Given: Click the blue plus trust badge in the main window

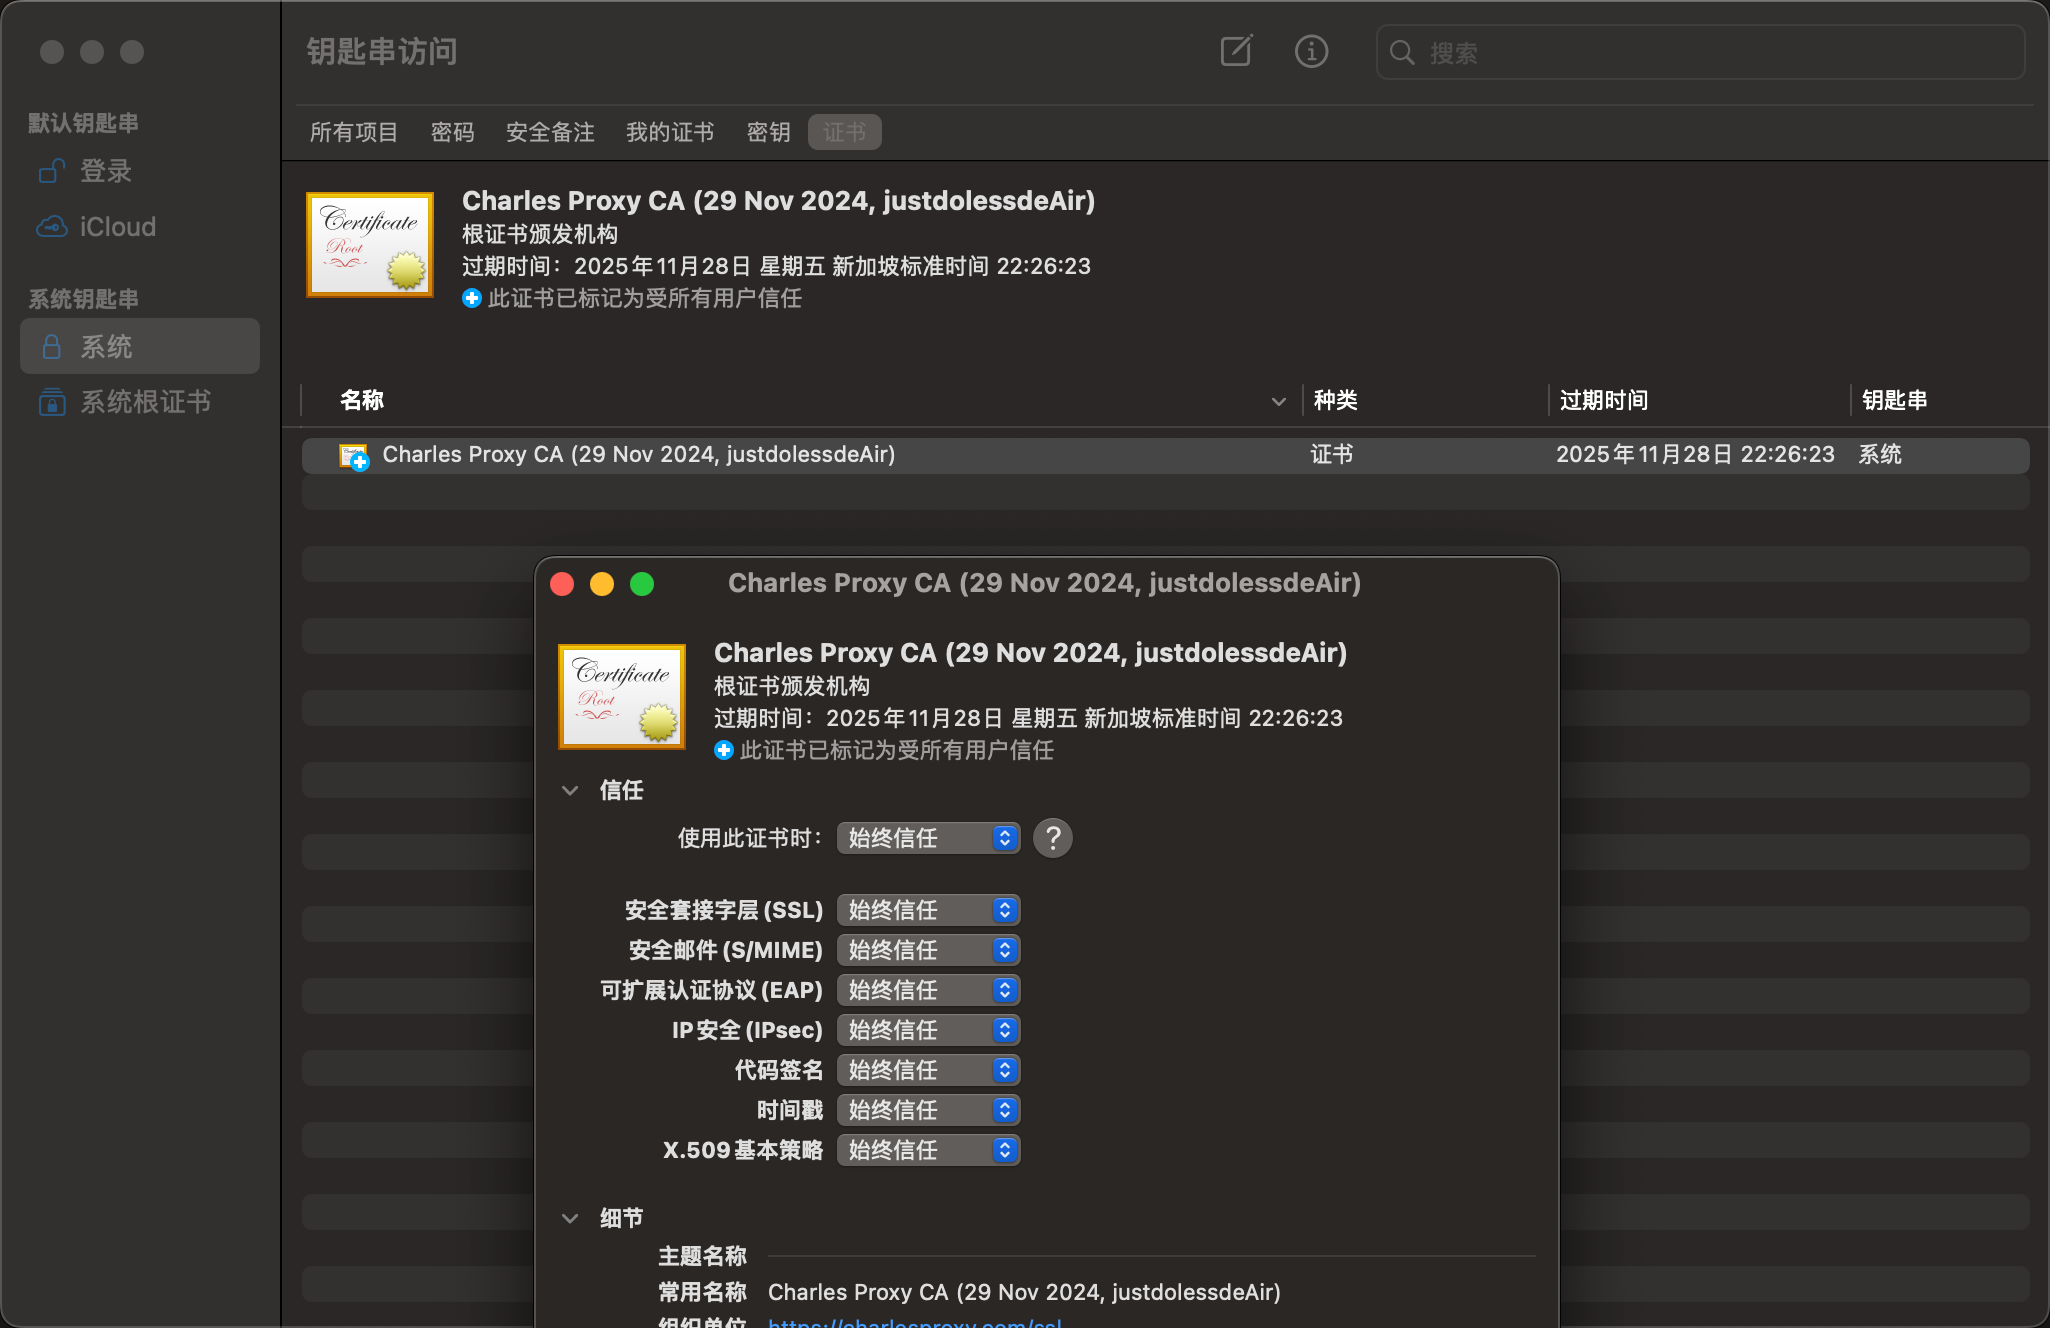Looking at the screenshot, I should pos(472,298).
